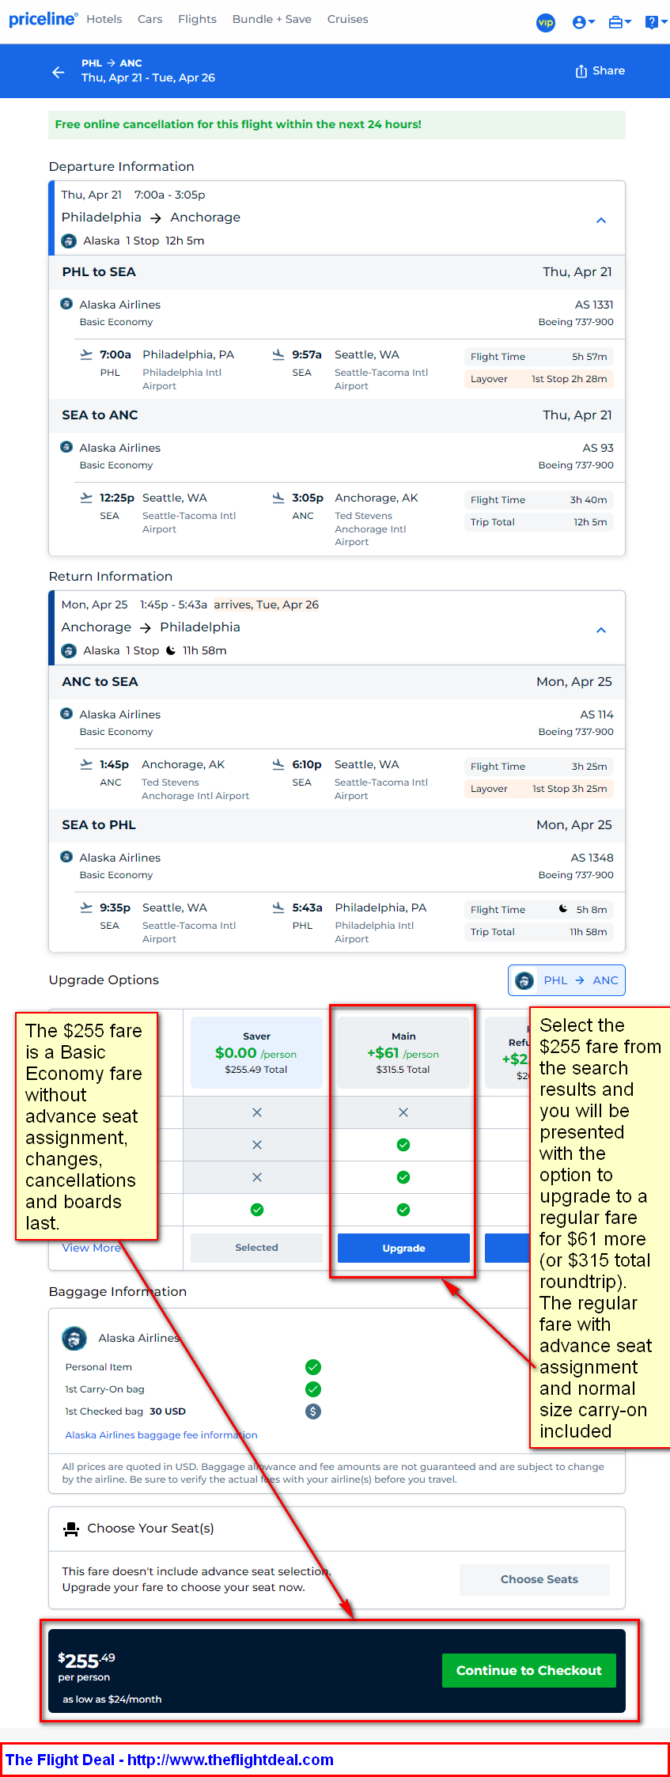Click landing icon beside 5:43a Philadelphia
This screenshot has height=1777, width=670.
click(x=278, y=907)
